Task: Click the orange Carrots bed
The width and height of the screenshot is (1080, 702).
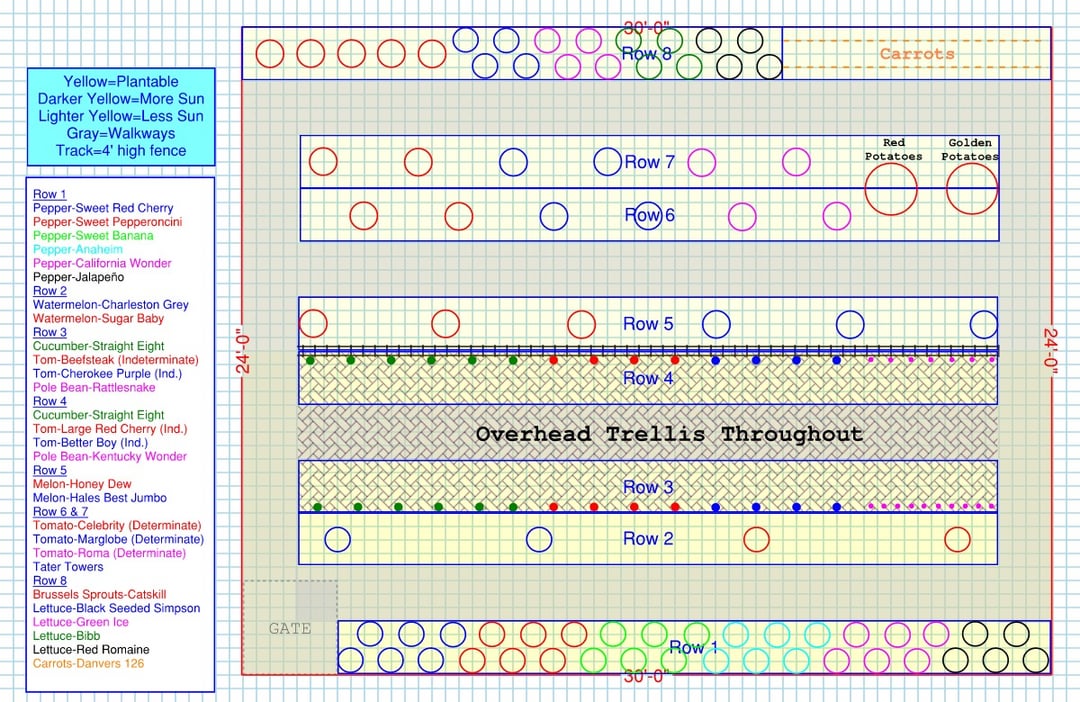Action: [916, 54]
